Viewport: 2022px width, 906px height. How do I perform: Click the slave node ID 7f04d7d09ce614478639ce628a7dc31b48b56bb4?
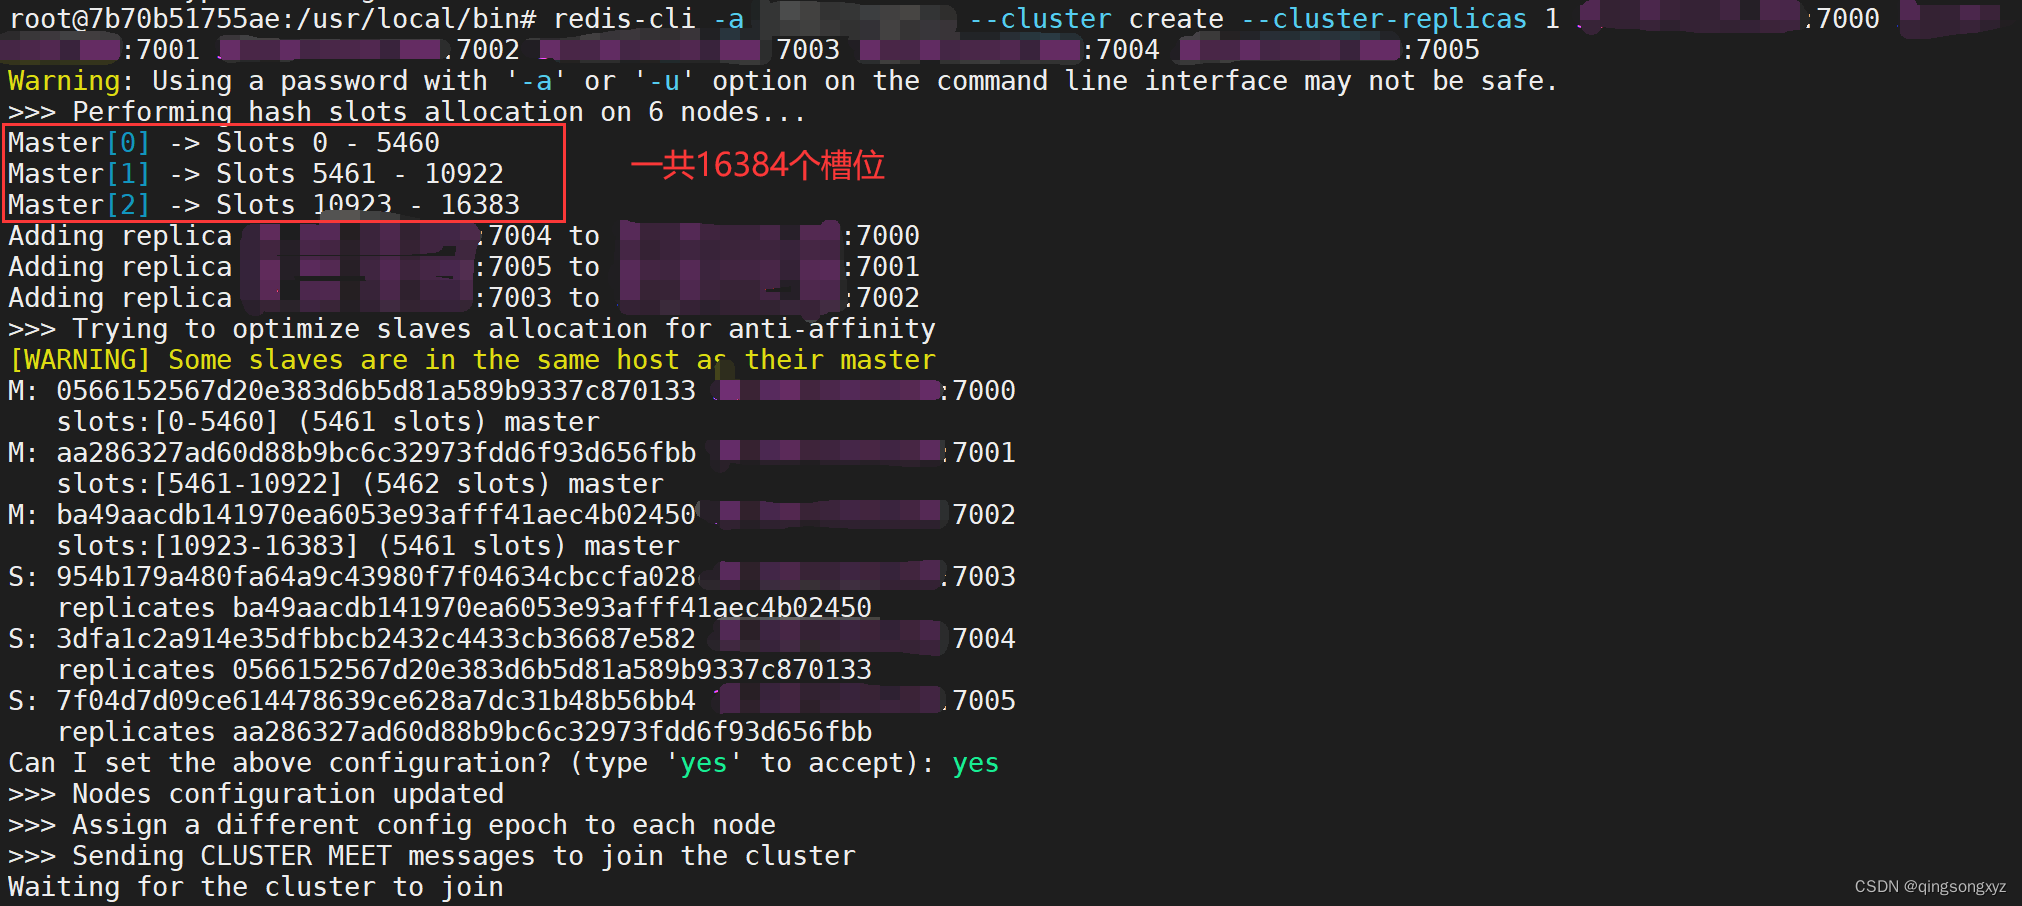coord(376,701)
